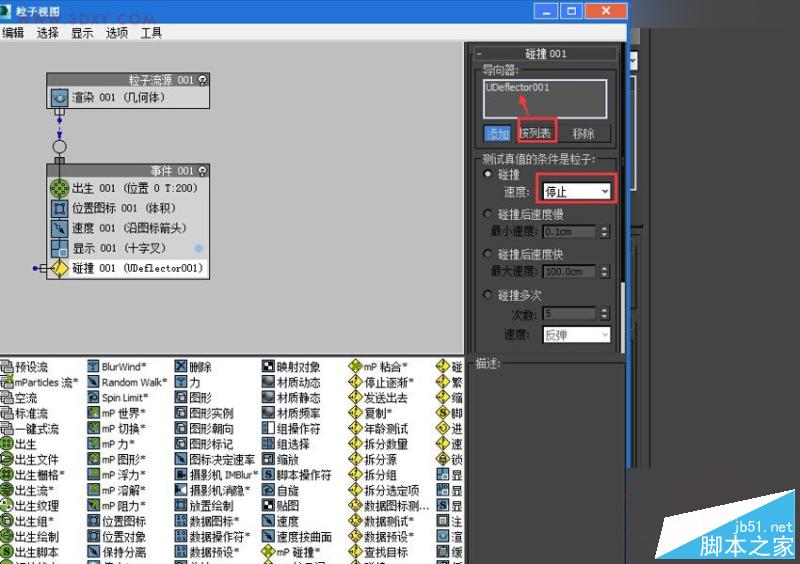This screenshot has height=564, width=800.
Task: Select the 碰撞多次 radio button
Action: click(x=487, y=294)
